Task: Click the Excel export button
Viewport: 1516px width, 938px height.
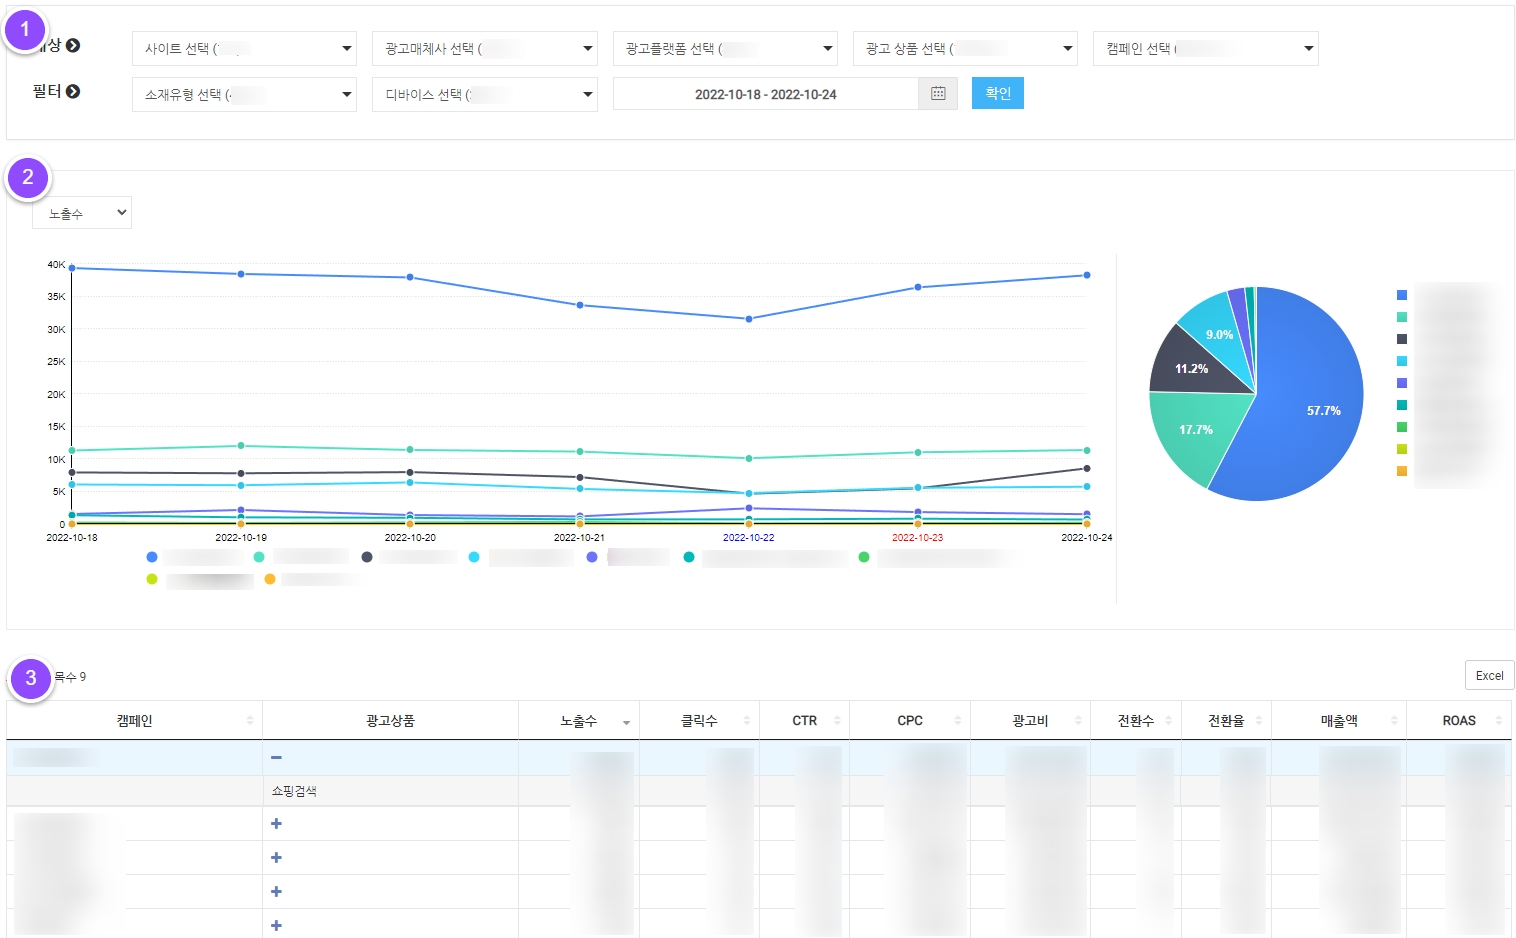Action: 1489,676
